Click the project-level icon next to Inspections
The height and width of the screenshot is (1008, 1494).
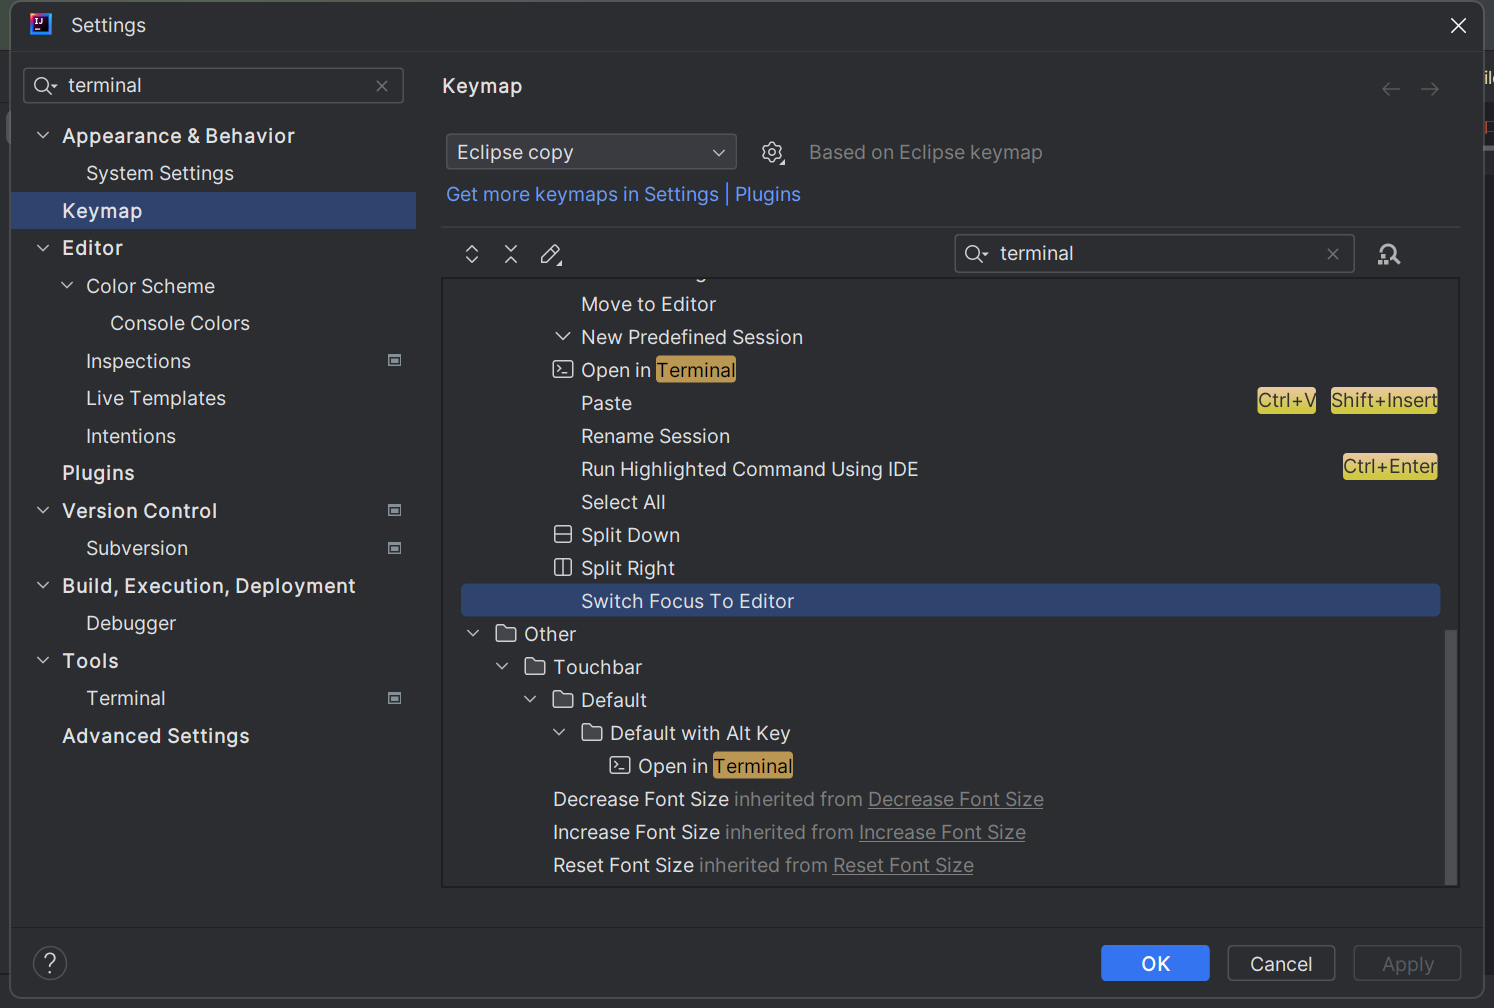[395, 360]
